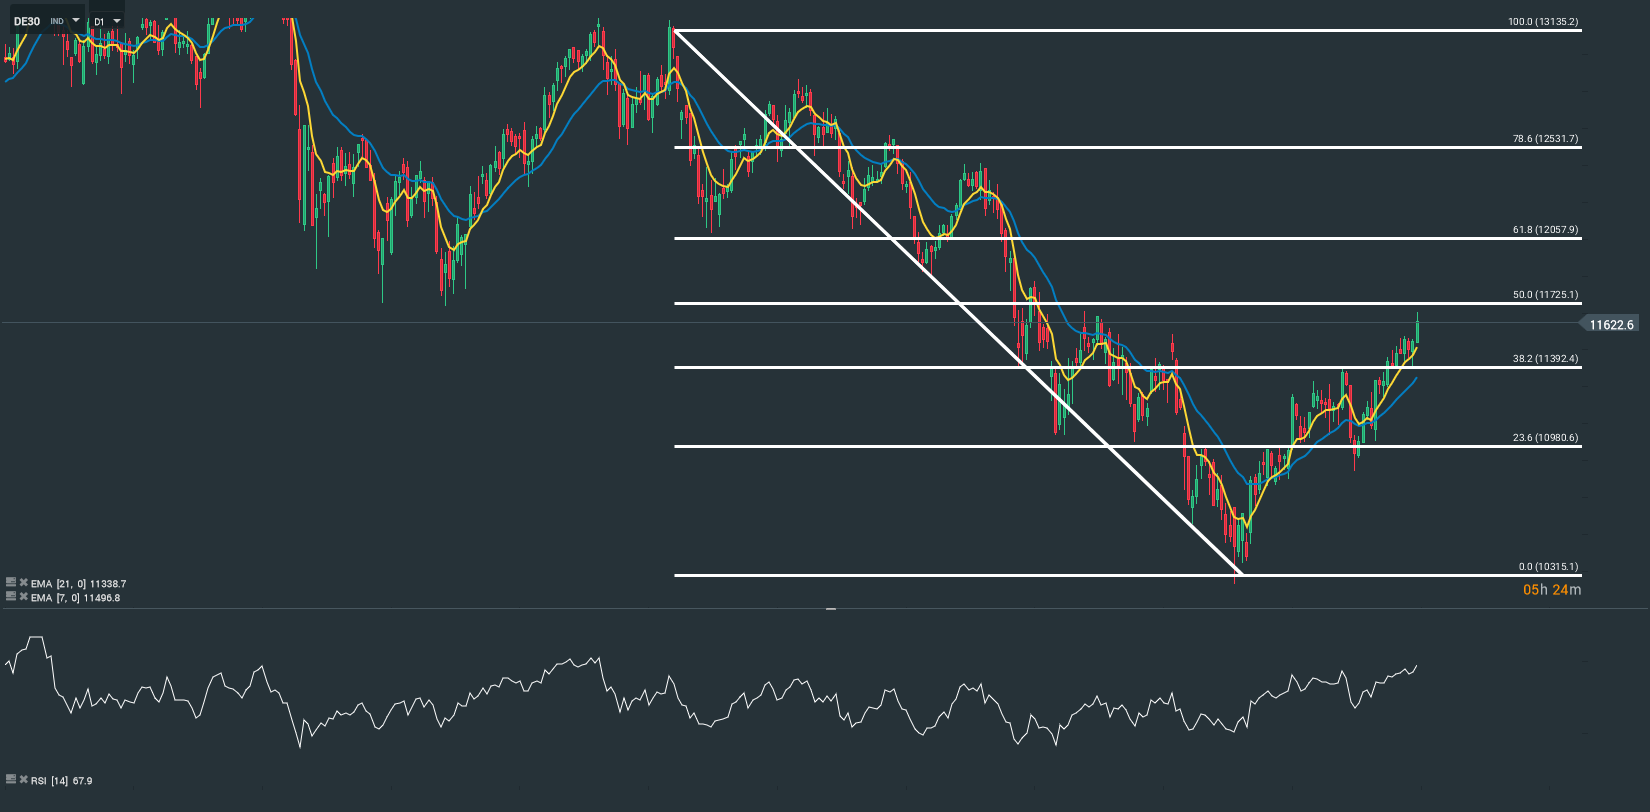Select the 50.0 Fibonacci level label

[1545, 295]
